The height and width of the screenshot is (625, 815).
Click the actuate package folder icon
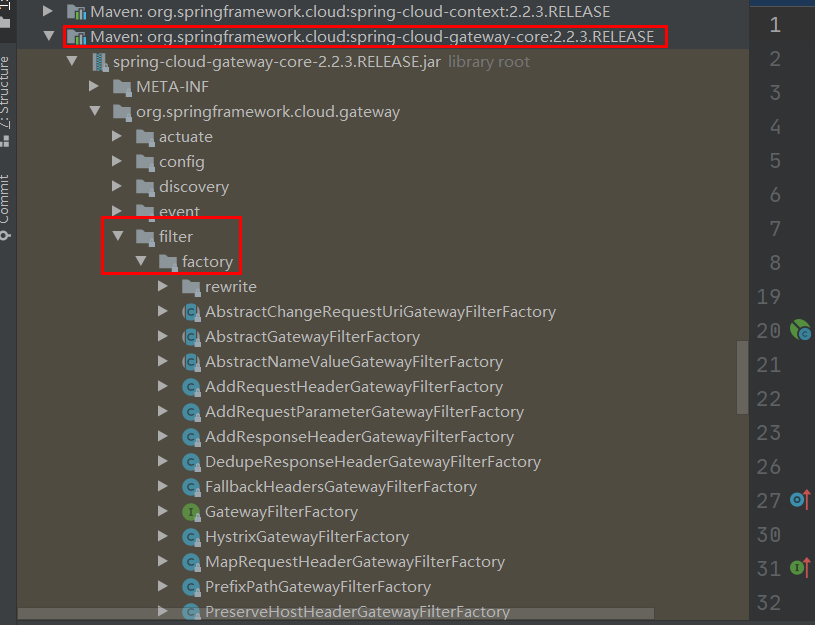145,137
